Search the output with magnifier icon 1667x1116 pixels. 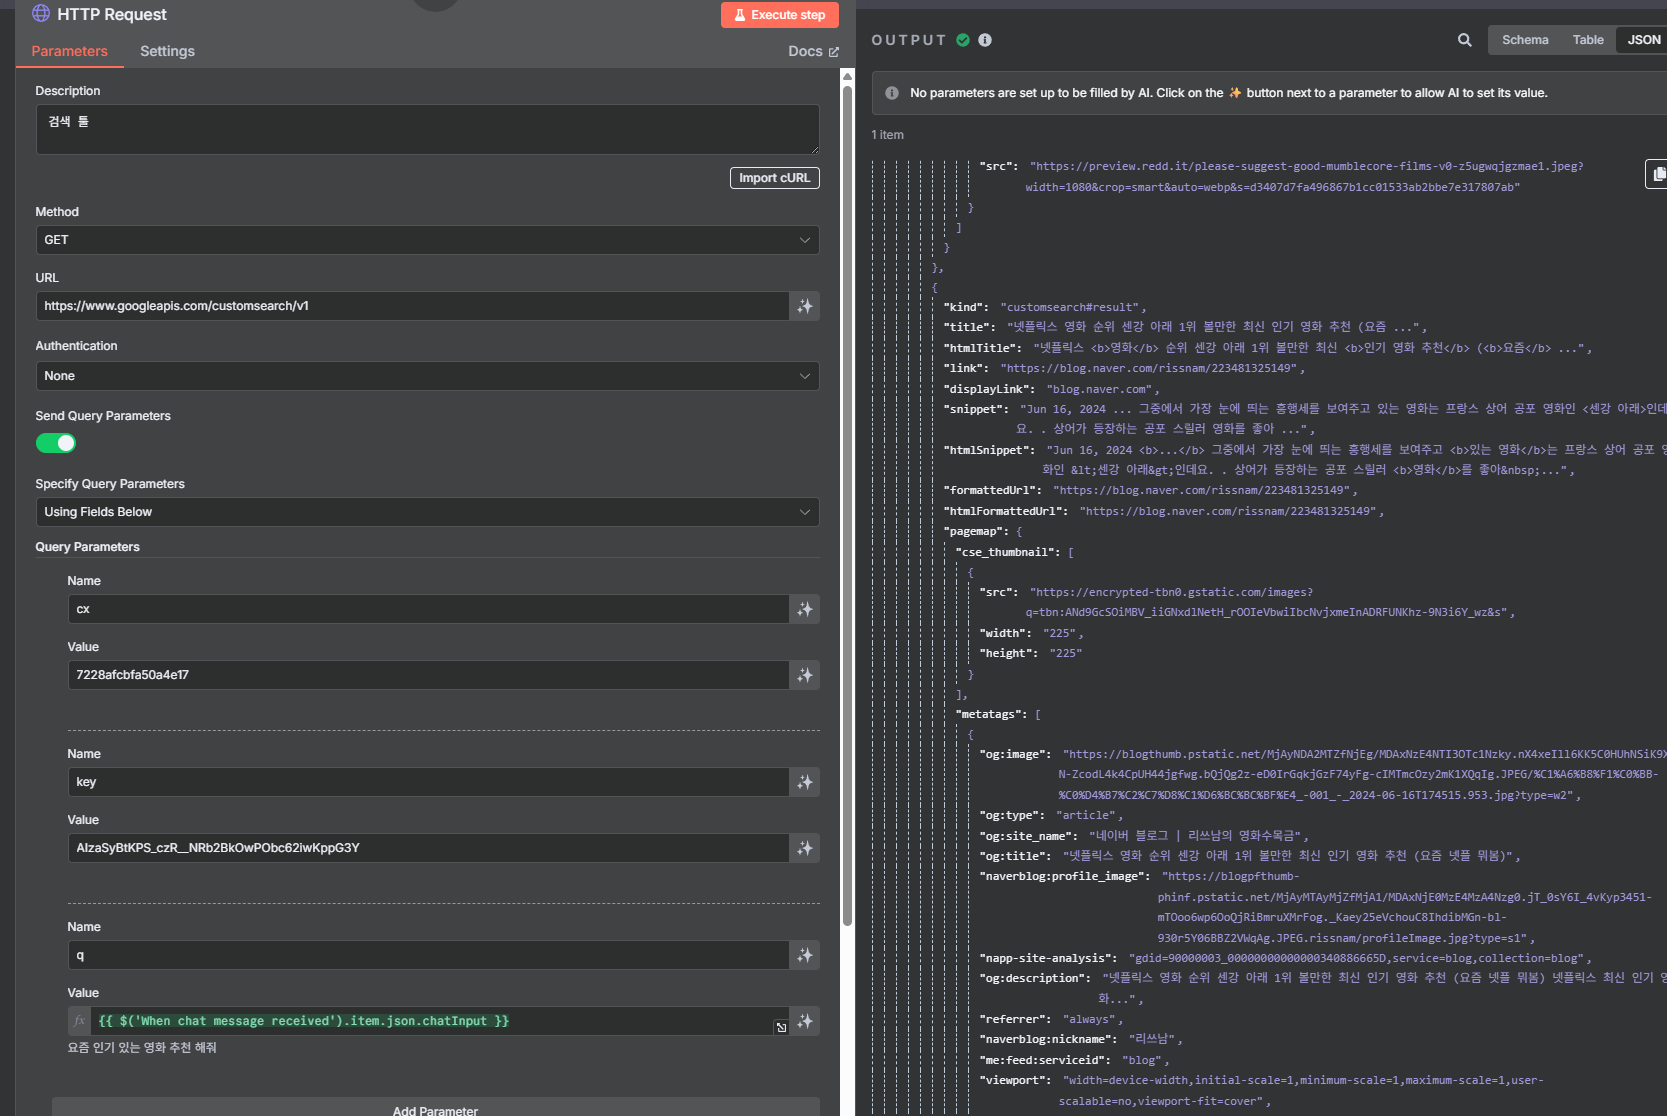[x=1464, y=40]
